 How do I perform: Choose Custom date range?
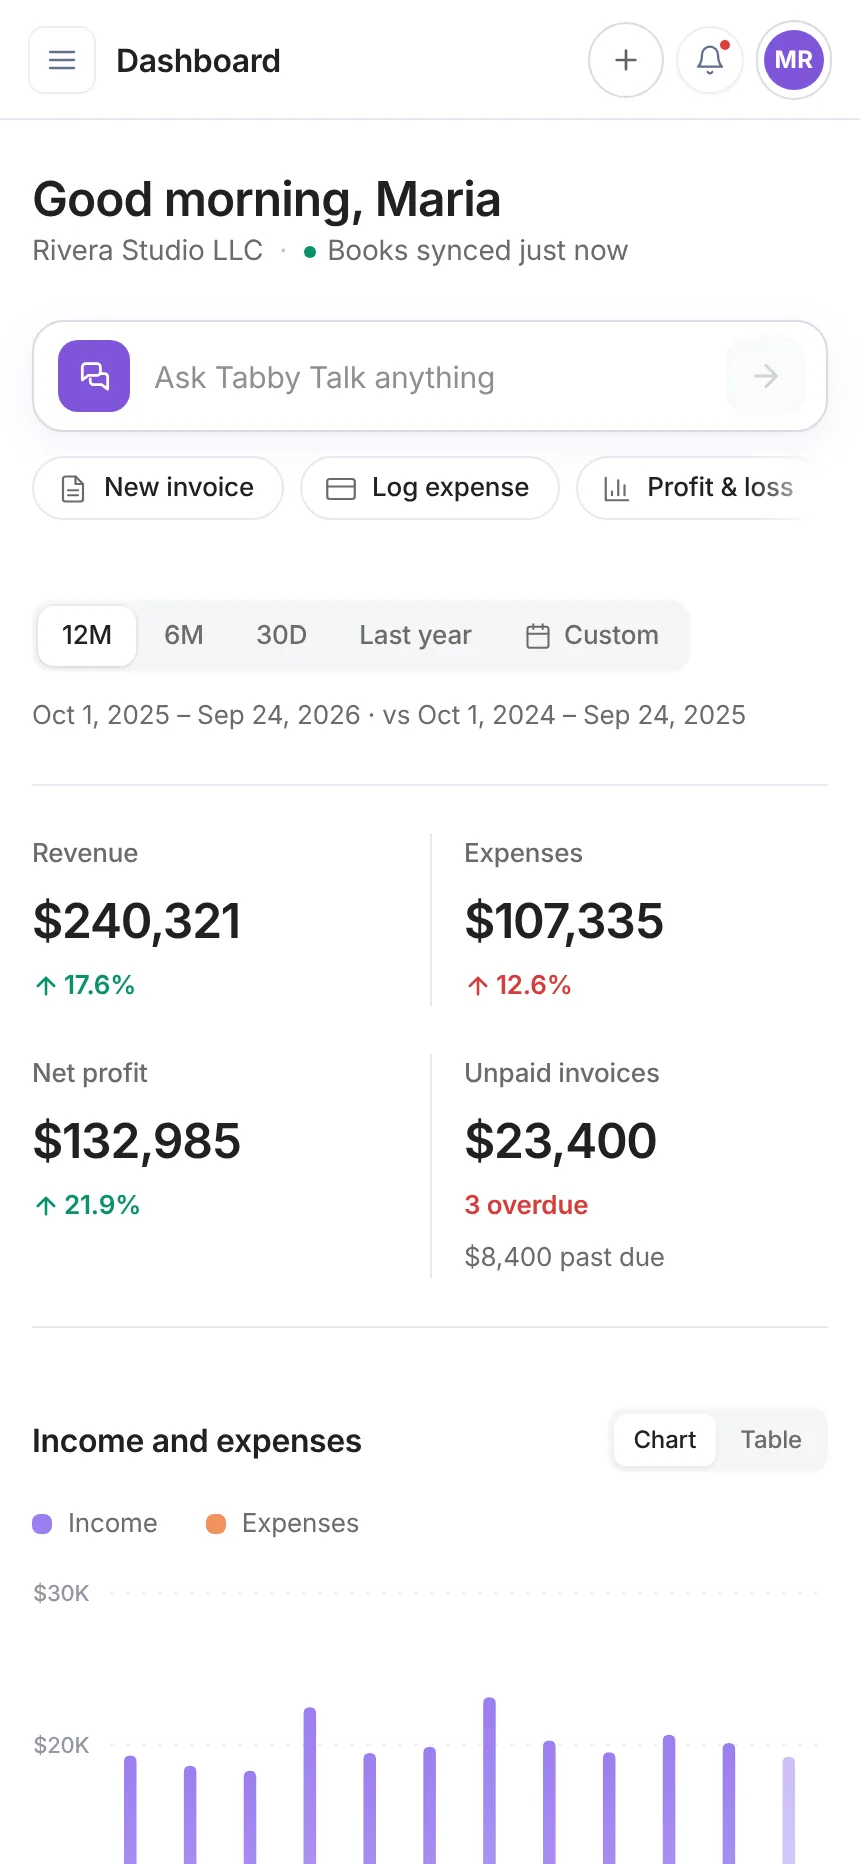click(x=592, y=635)
